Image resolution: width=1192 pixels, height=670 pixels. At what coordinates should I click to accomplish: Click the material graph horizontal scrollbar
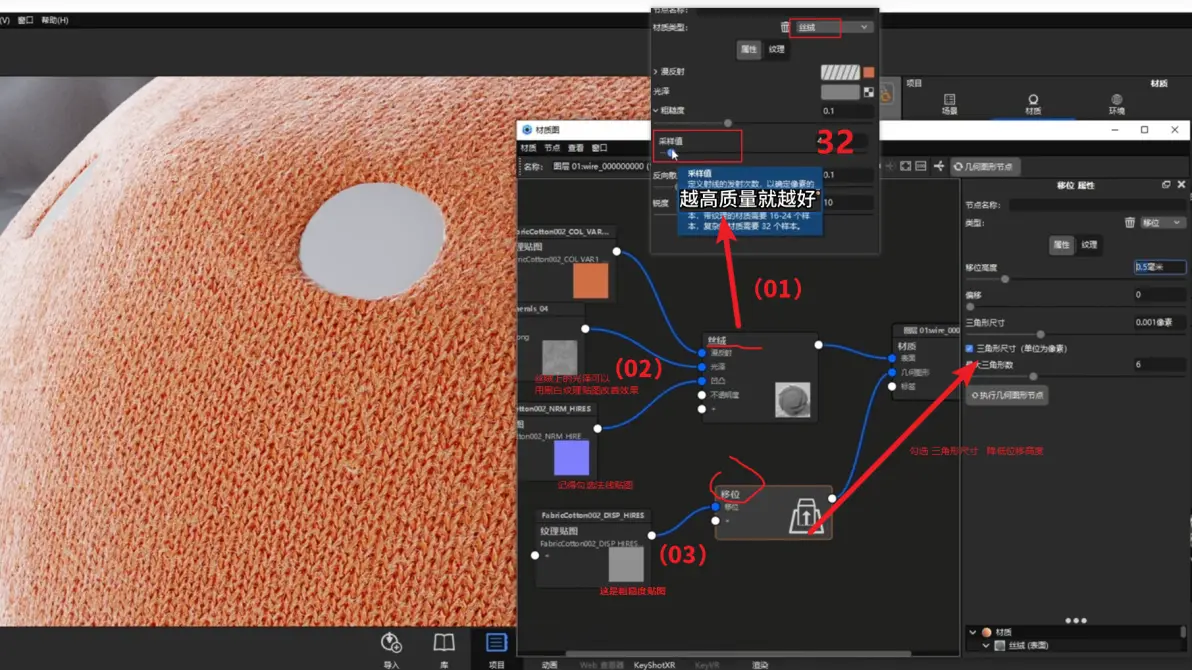[737, 653]
